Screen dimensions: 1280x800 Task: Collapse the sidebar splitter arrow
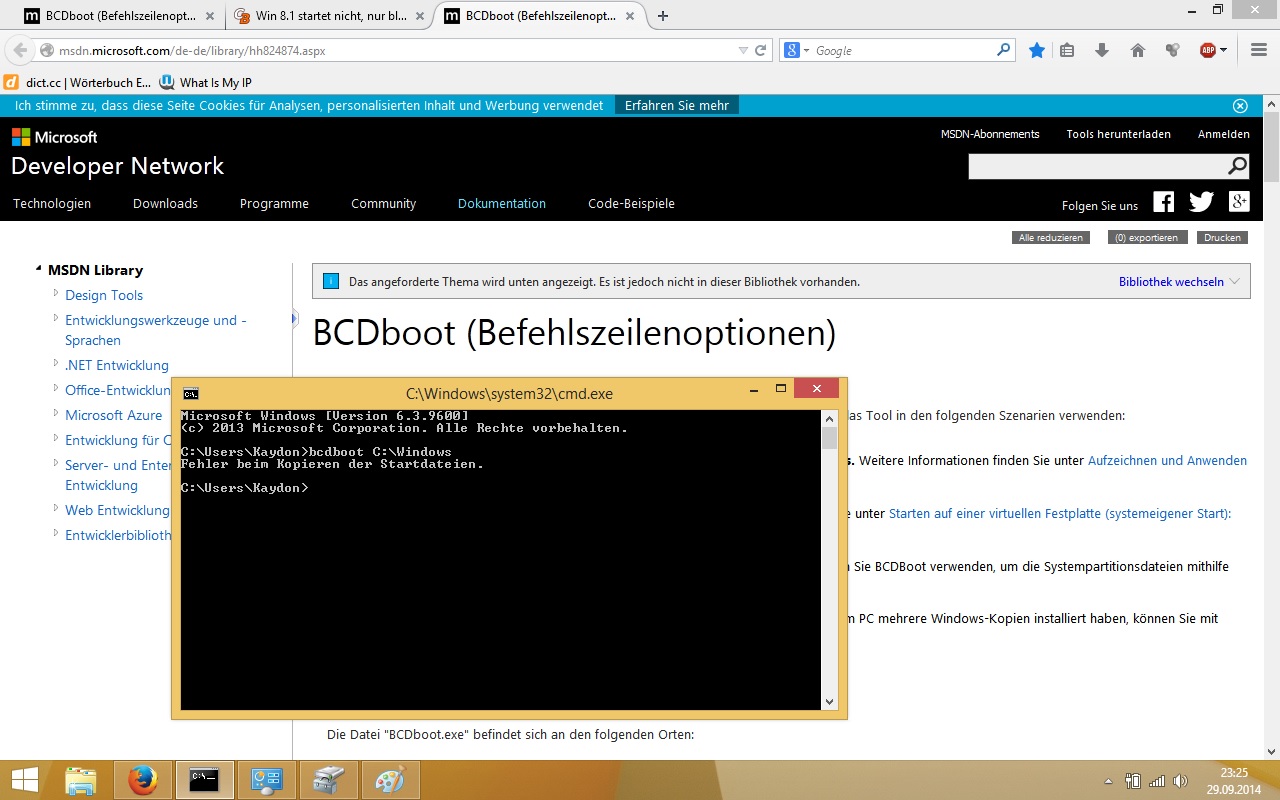[295, 319]
